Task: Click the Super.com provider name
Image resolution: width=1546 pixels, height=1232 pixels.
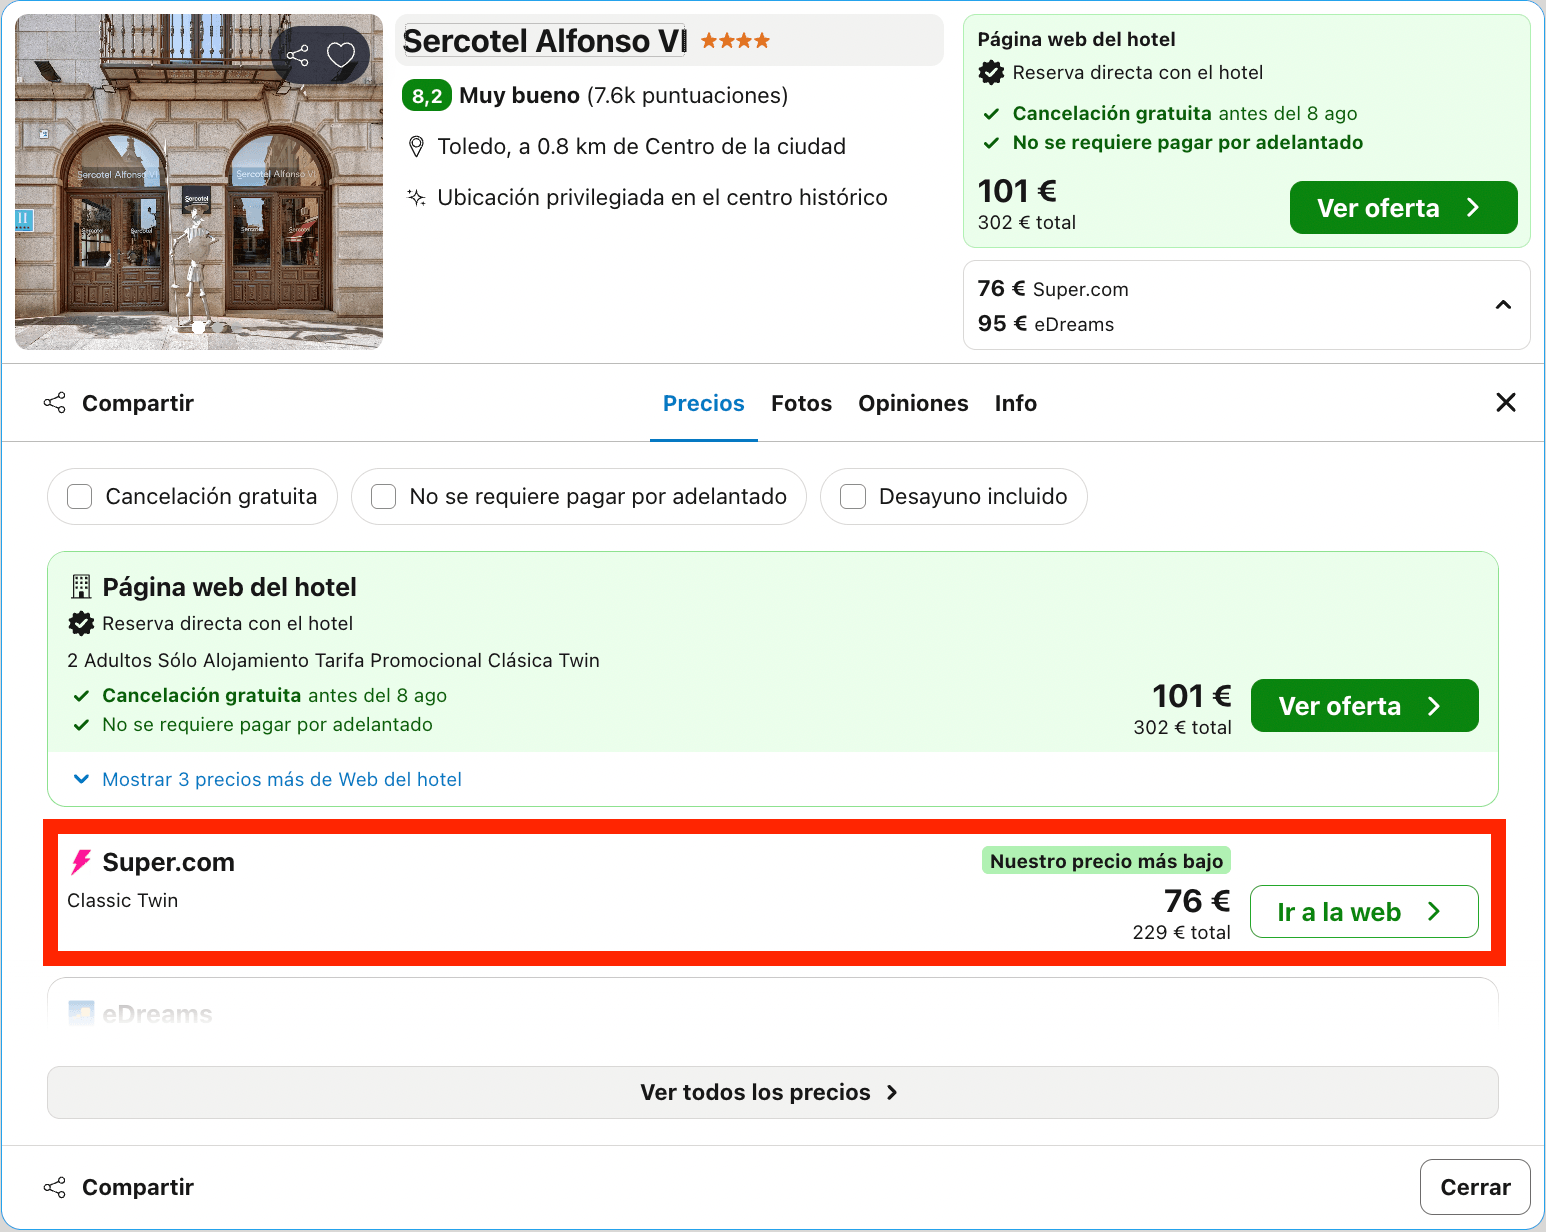Action: point(168,862)
